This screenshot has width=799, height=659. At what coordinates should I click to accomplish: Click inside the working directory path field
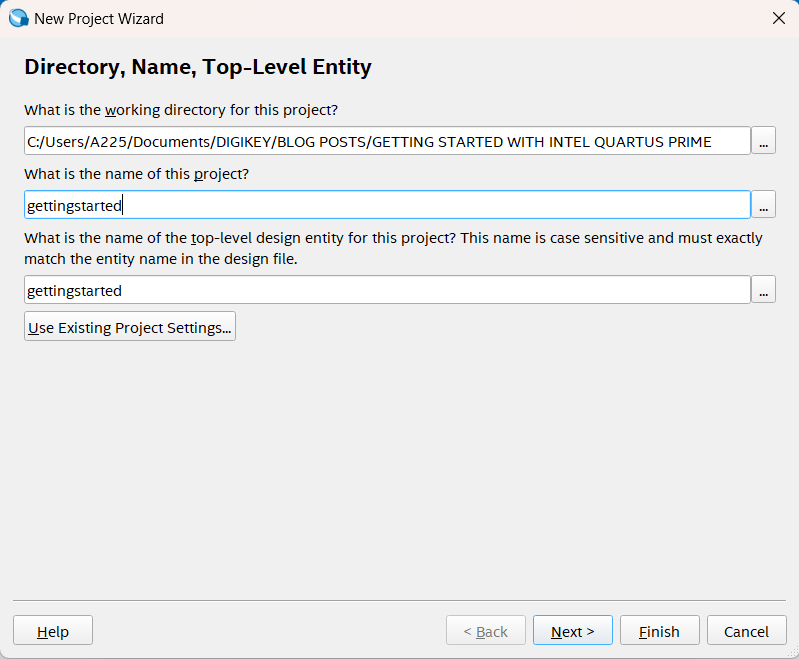(387, 141)
